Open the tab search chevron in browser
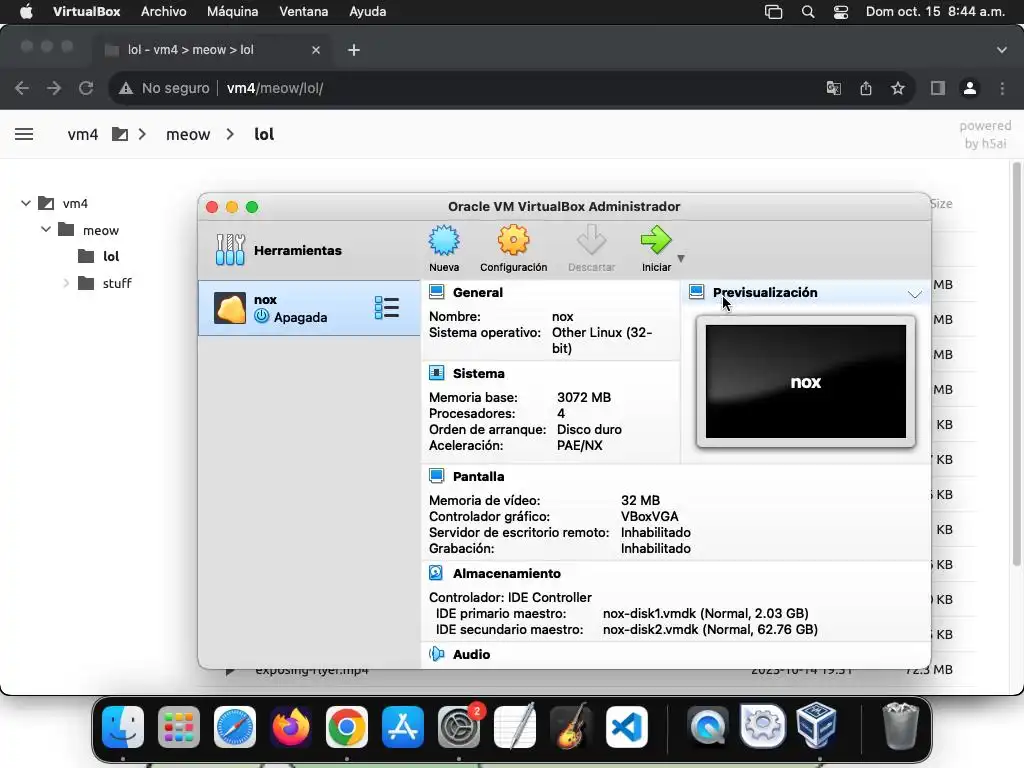The width and height of the screenshot is (1024, 768). (1002, 50)
